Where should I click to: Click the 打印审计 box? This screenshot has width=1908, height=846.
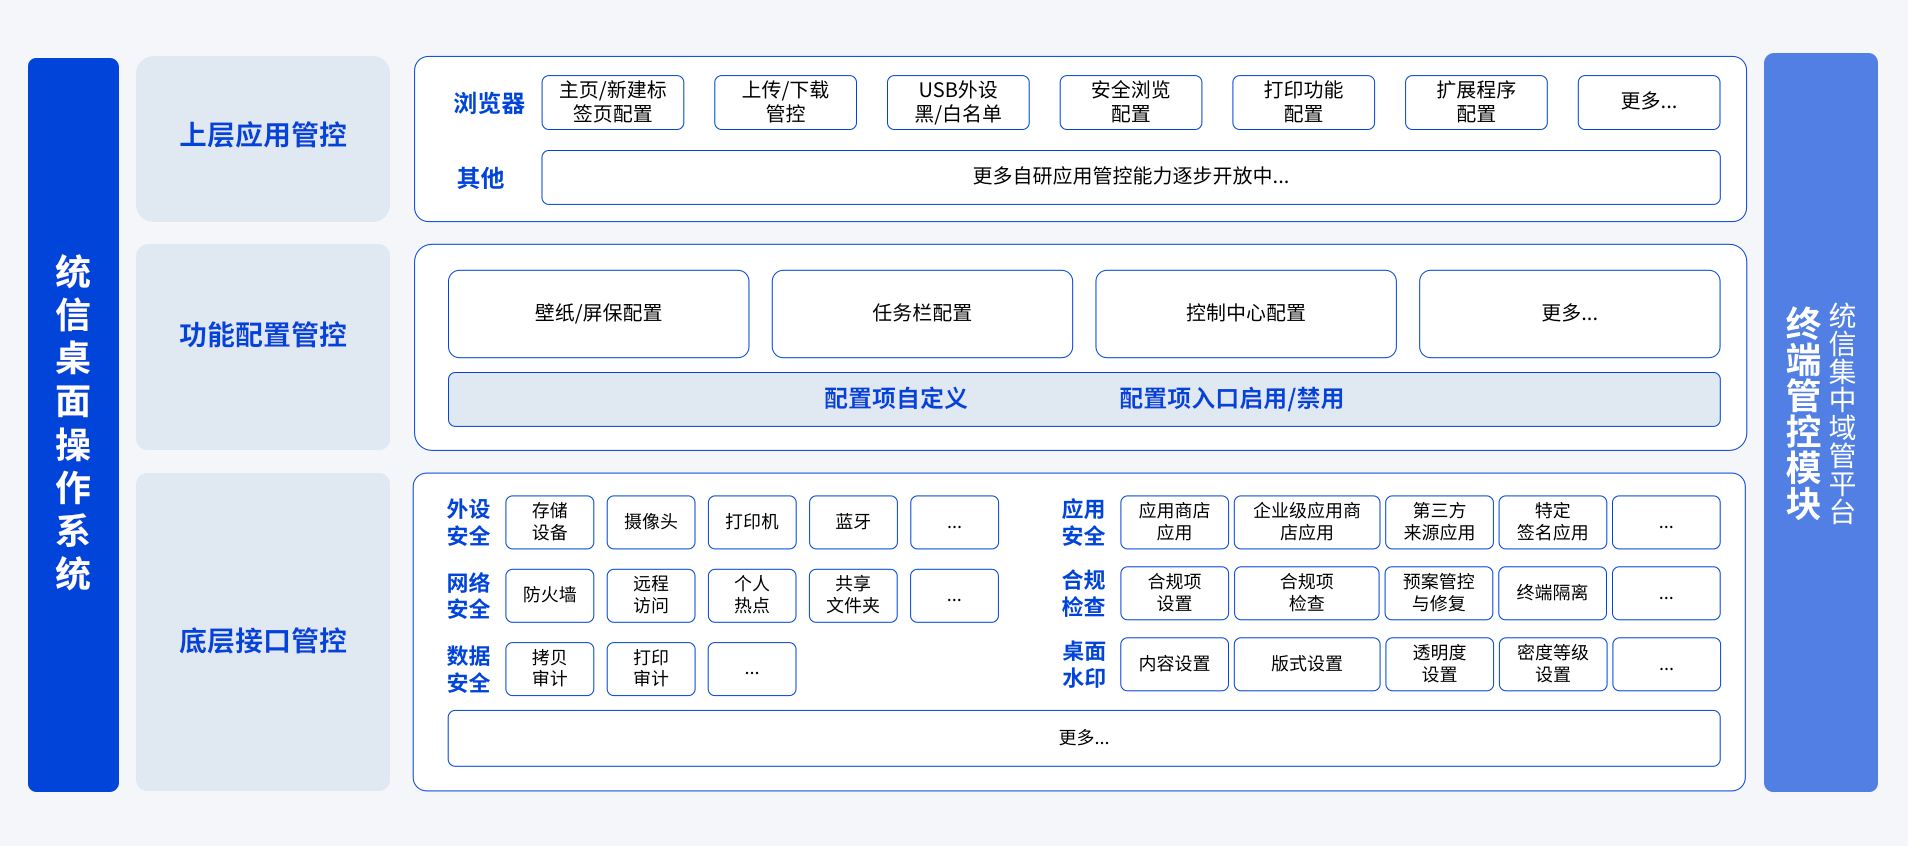click(651, 669)
